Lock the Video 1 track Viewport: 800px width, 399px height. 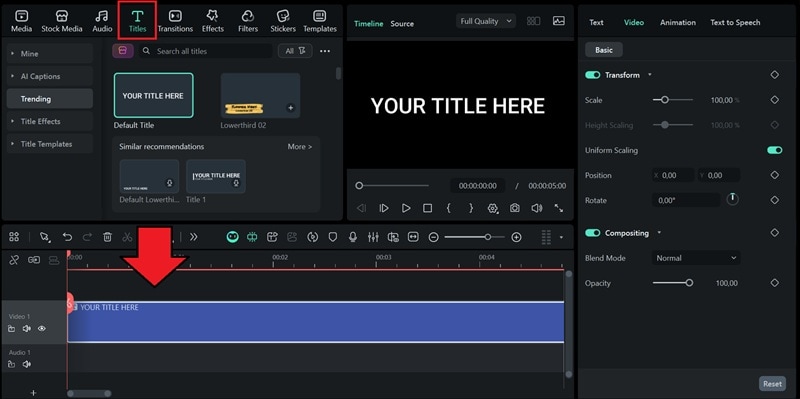[x=11, y=329]
